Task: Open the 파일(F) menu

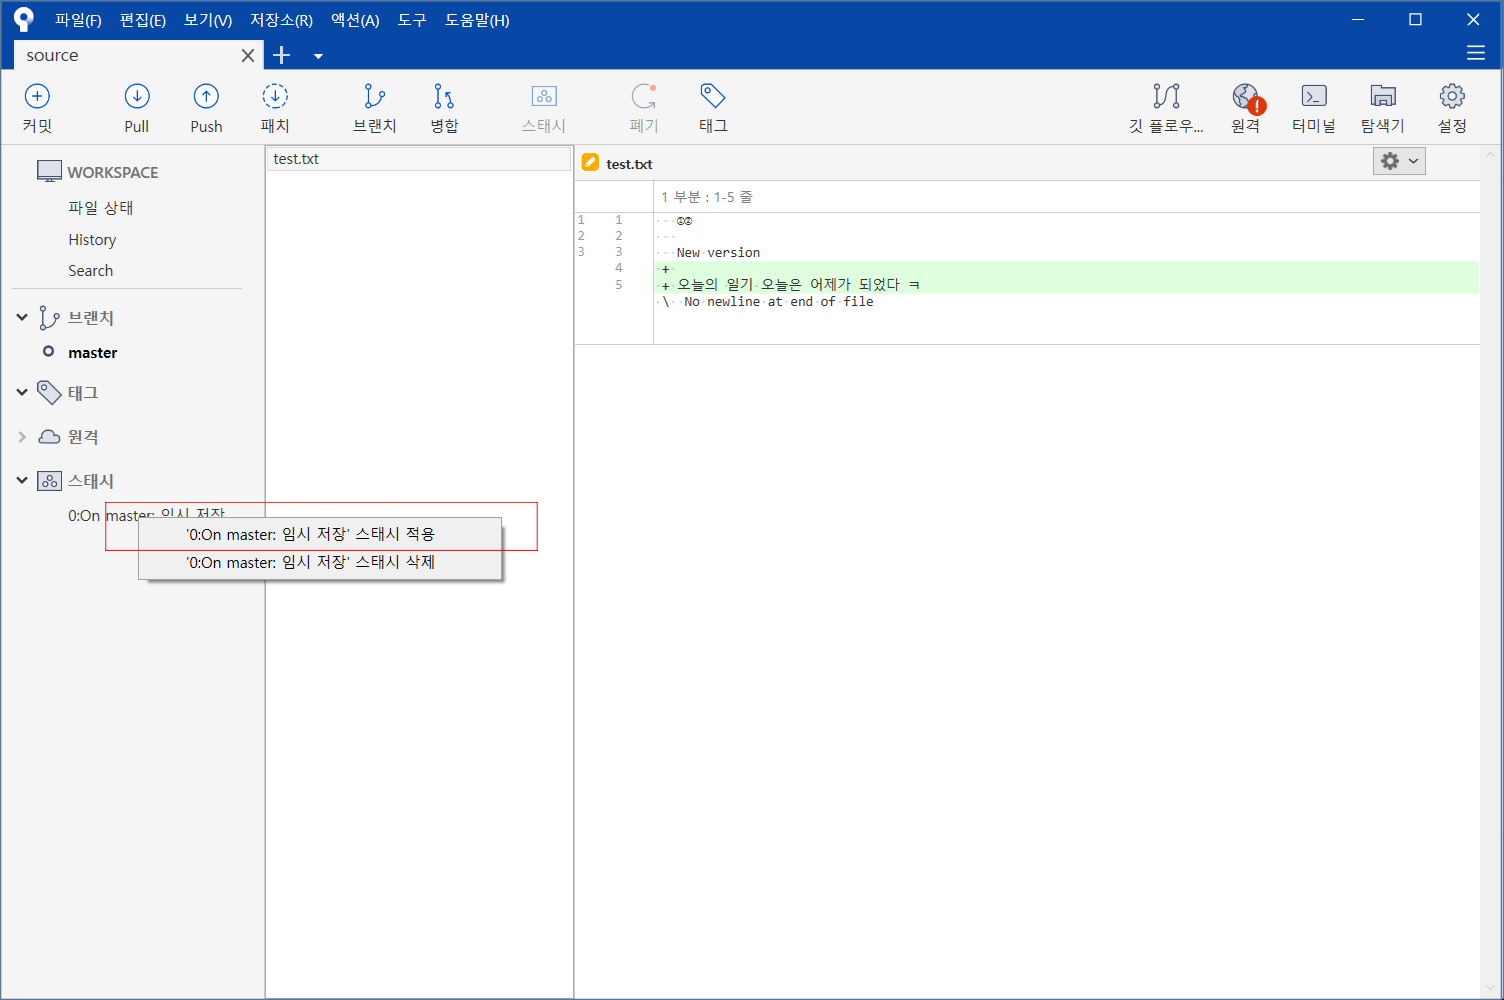Action: 78,20
